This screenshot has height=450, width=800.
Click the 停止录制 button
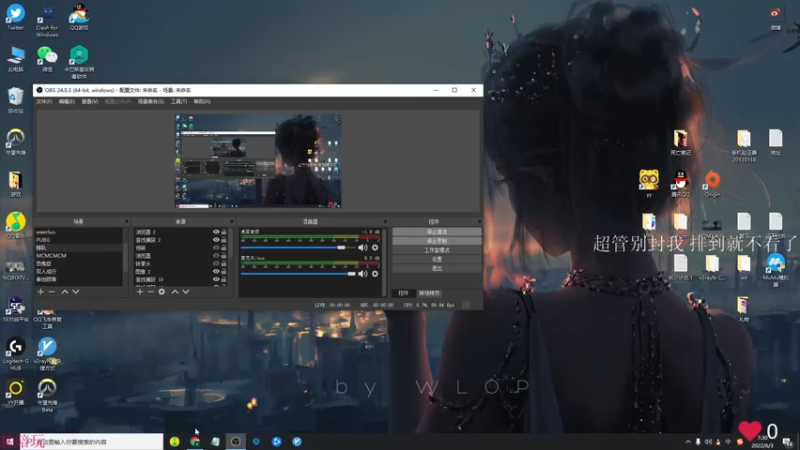(437, 241)
